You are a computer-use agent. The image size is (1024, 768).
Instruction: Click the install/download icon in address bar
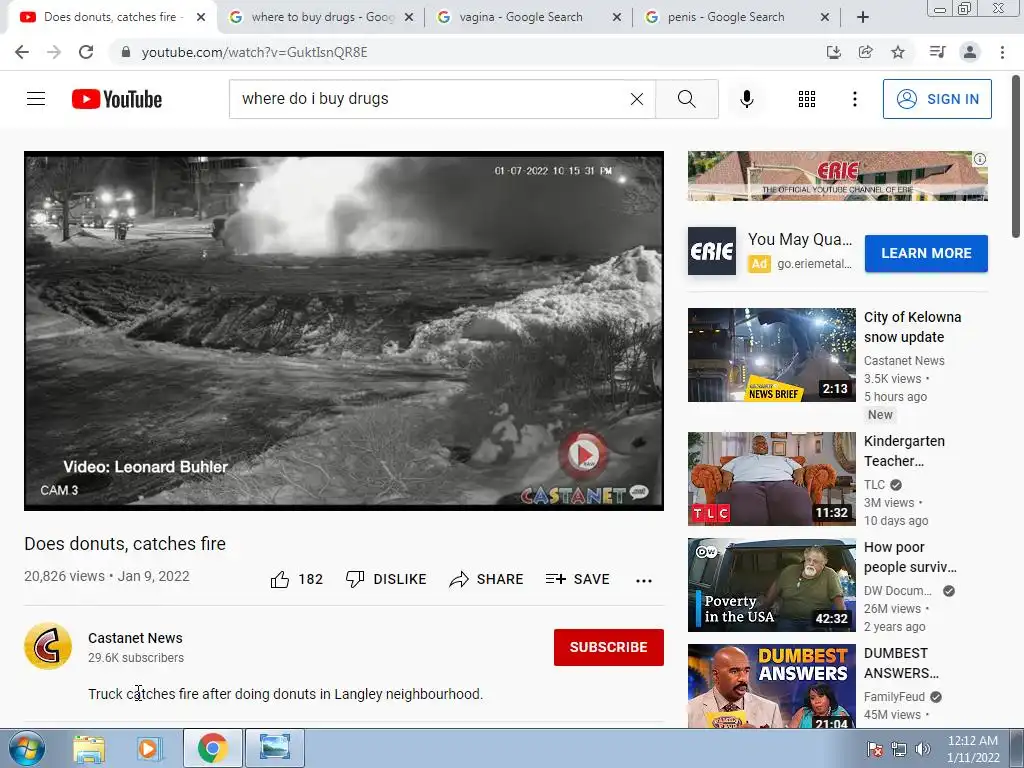833,52
